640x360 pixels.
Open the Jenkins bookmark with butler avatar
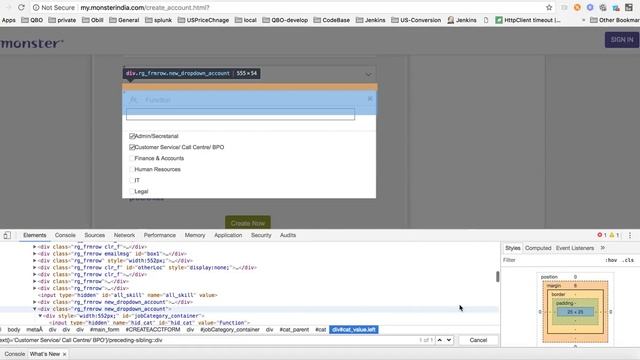pos(462,20)
